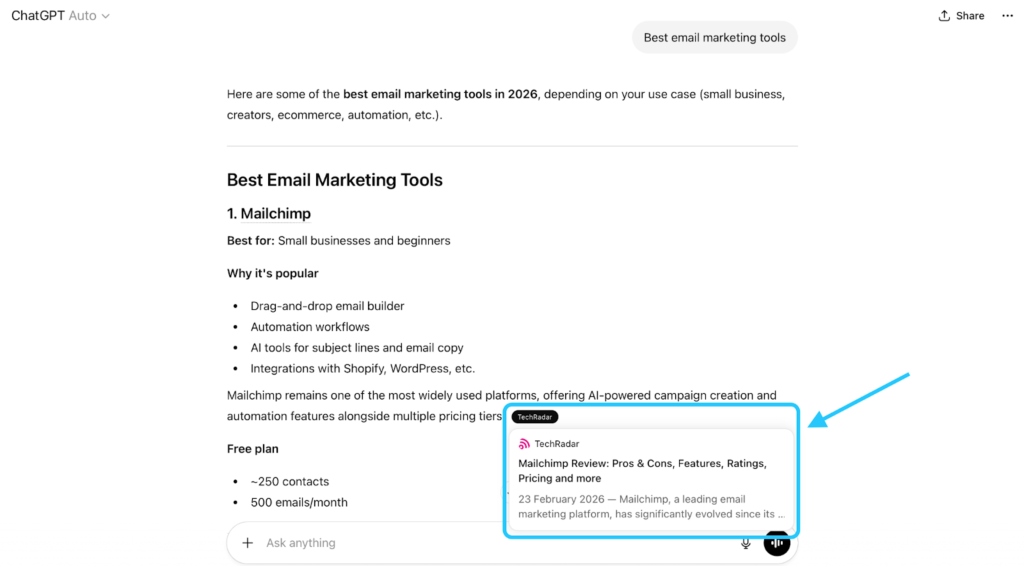
Task: Click the black TechRadar citation pill
Action: coord(535,417)
